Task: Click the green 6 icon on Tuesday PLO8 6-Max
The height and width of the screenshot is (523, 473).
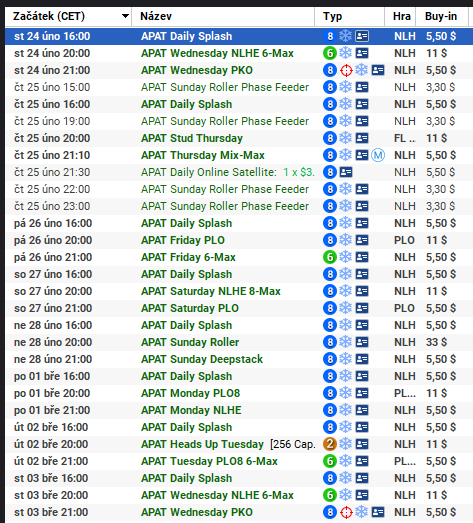Action: [x=330, y=461]
